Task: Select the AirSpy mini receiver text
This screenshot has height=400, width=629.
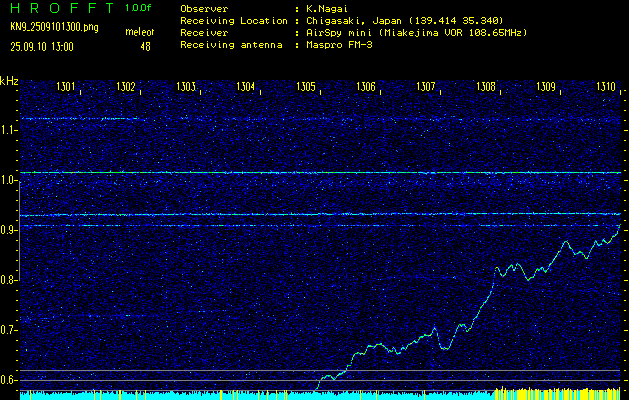Action: [x=416, y=33]
